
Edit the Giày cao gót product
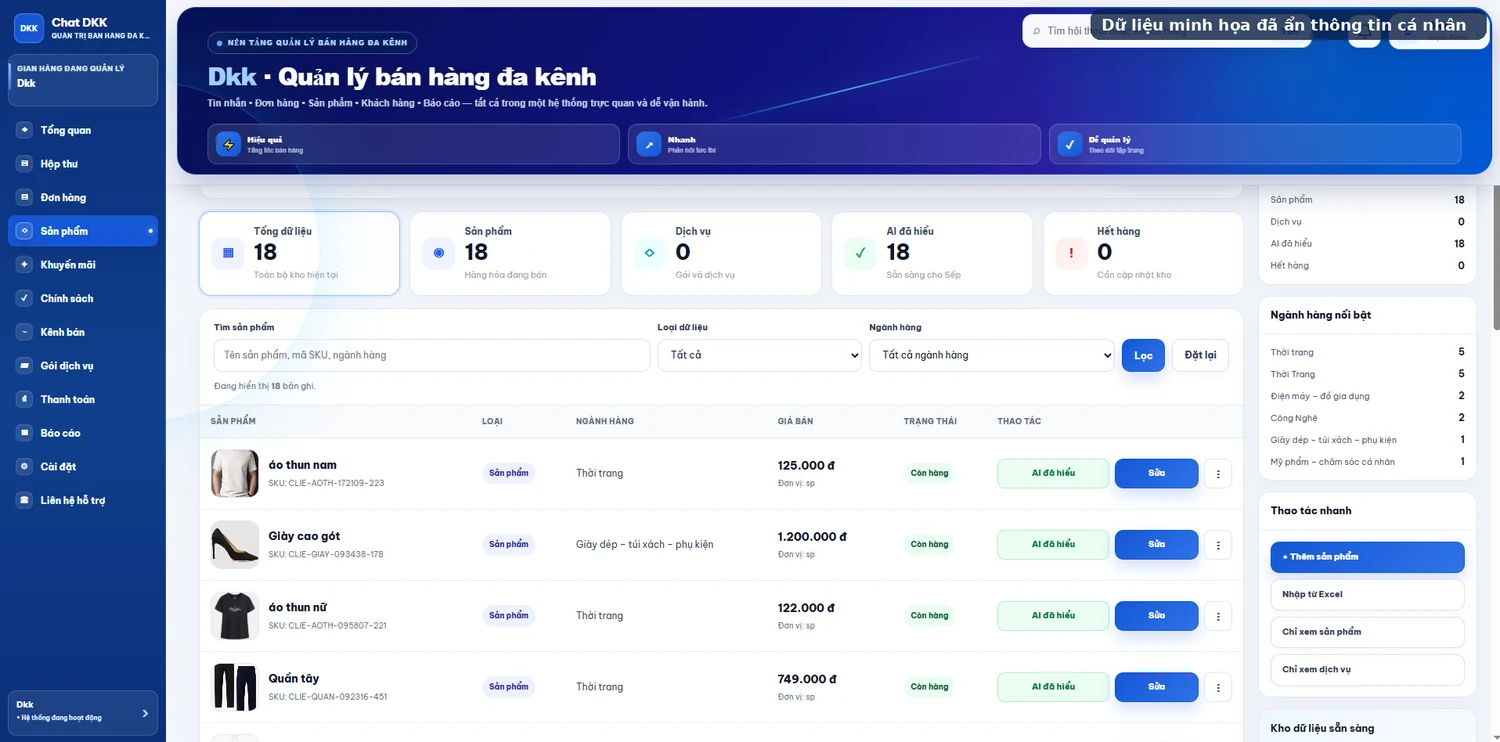pos(1156,545)
